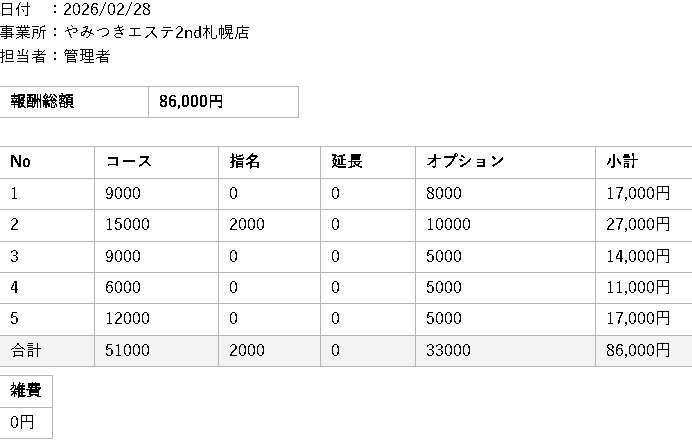Select row 2 option value 10000
Viewport: 692px width, 440px height.
448,225
